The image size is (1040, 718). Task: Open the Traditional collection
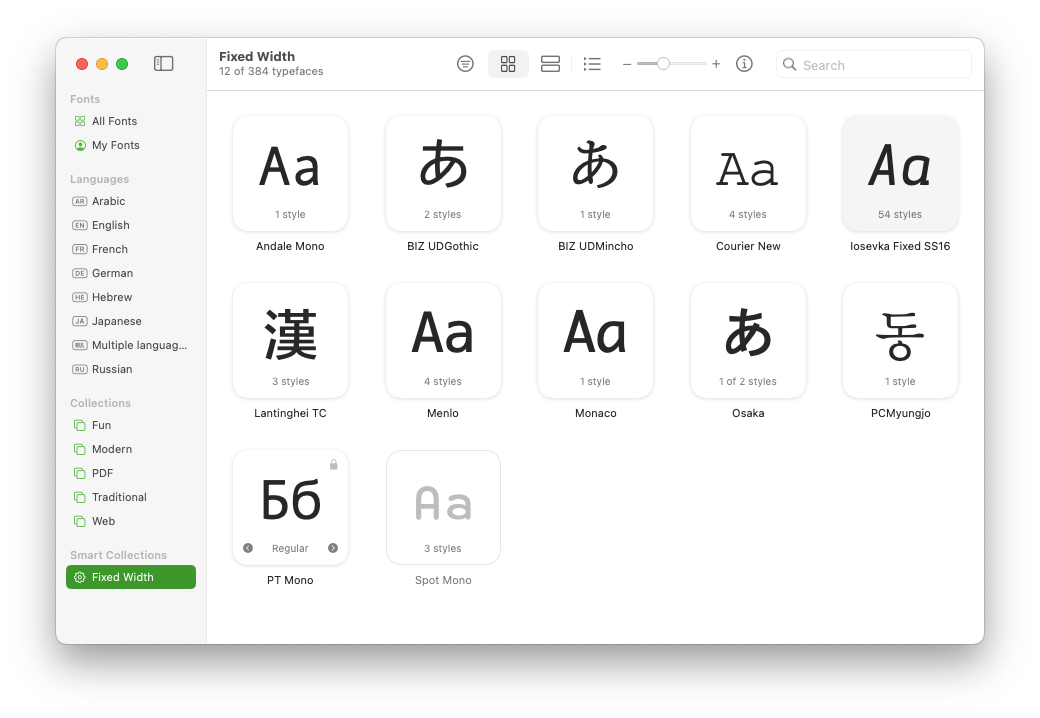click(131, 497)
